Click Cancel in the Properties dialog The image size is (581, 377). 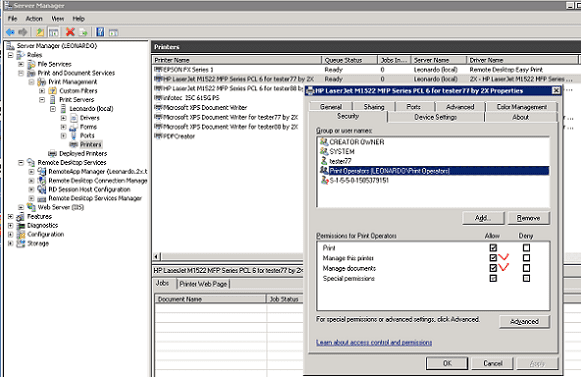pos(492,363)
